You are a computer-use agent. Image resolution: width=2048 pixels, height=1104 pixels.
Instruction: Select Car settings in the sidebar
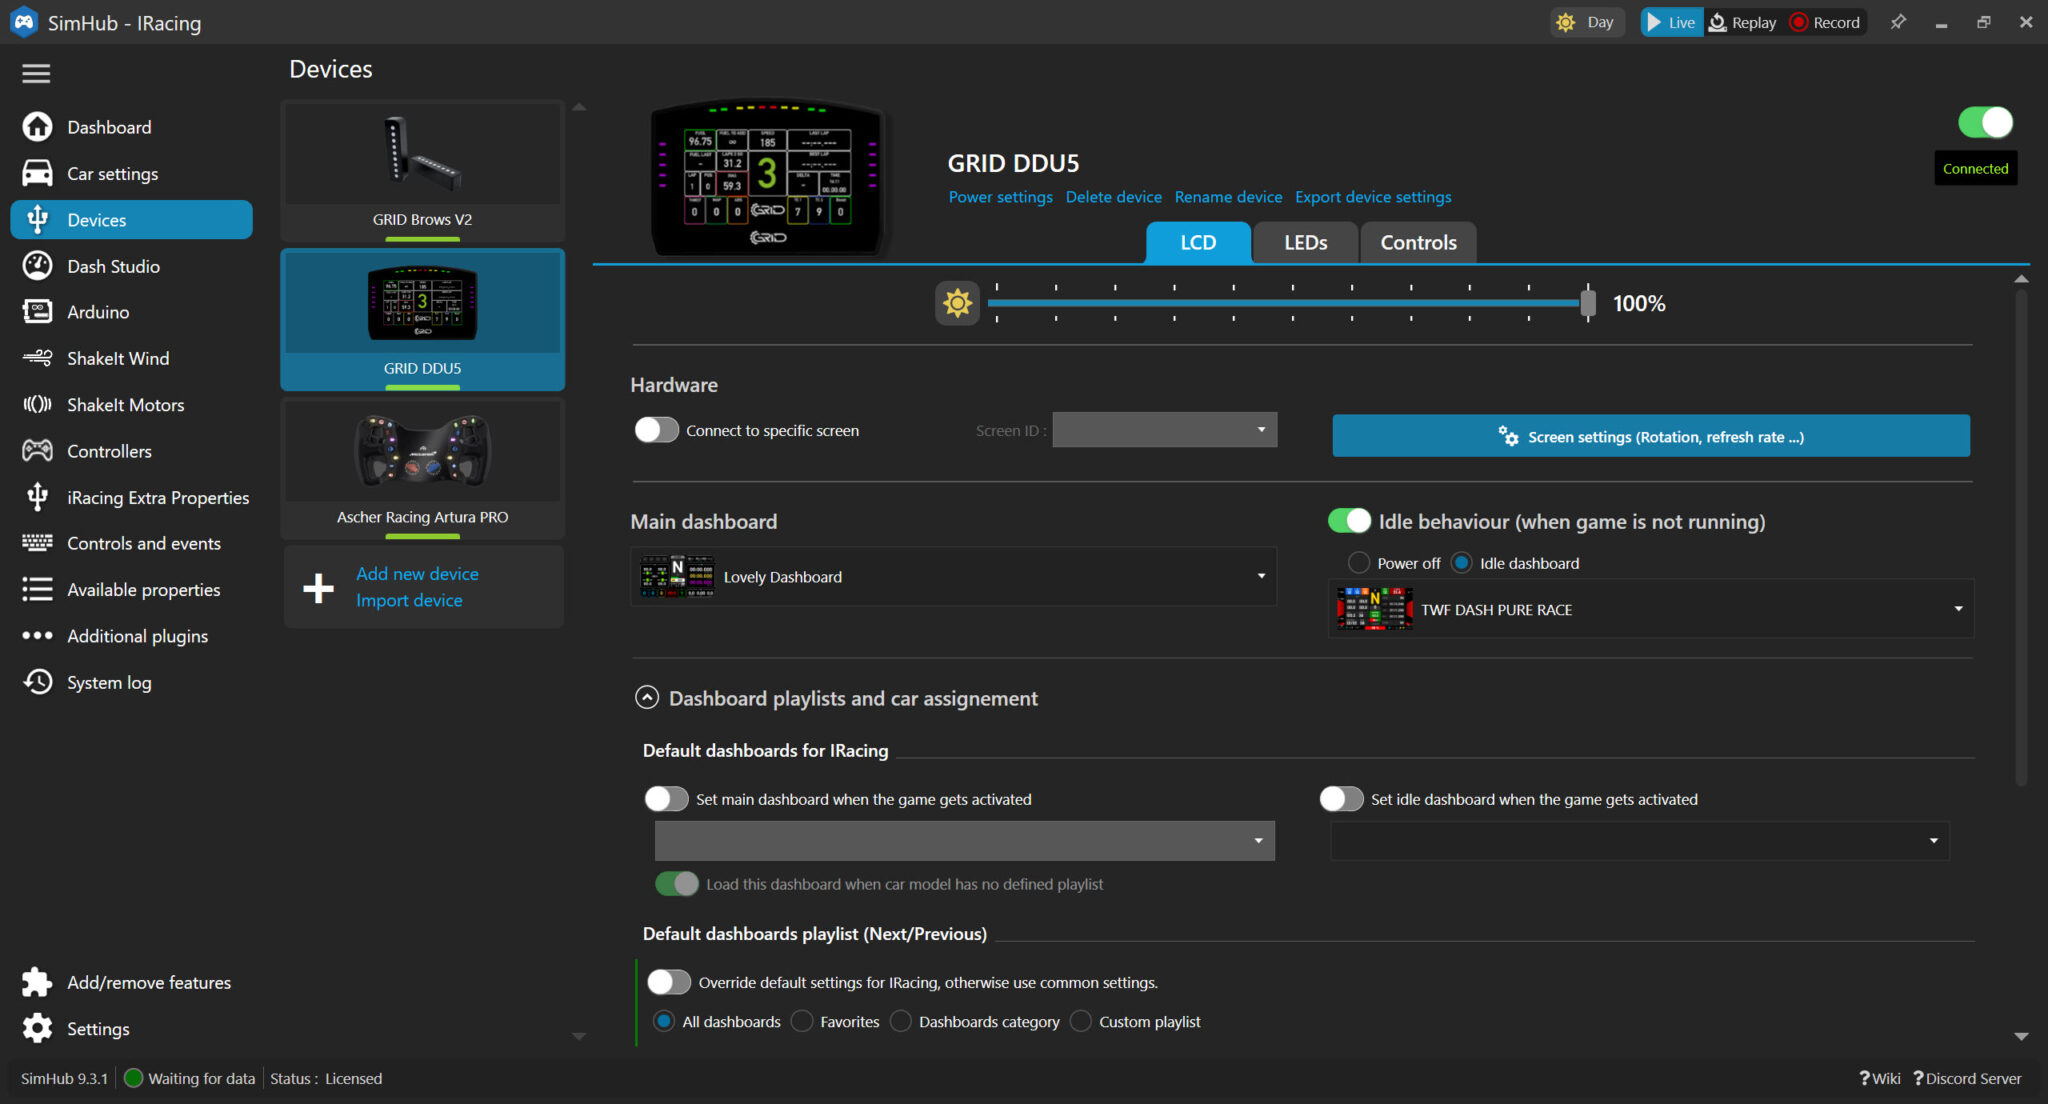tap(112, 173)
